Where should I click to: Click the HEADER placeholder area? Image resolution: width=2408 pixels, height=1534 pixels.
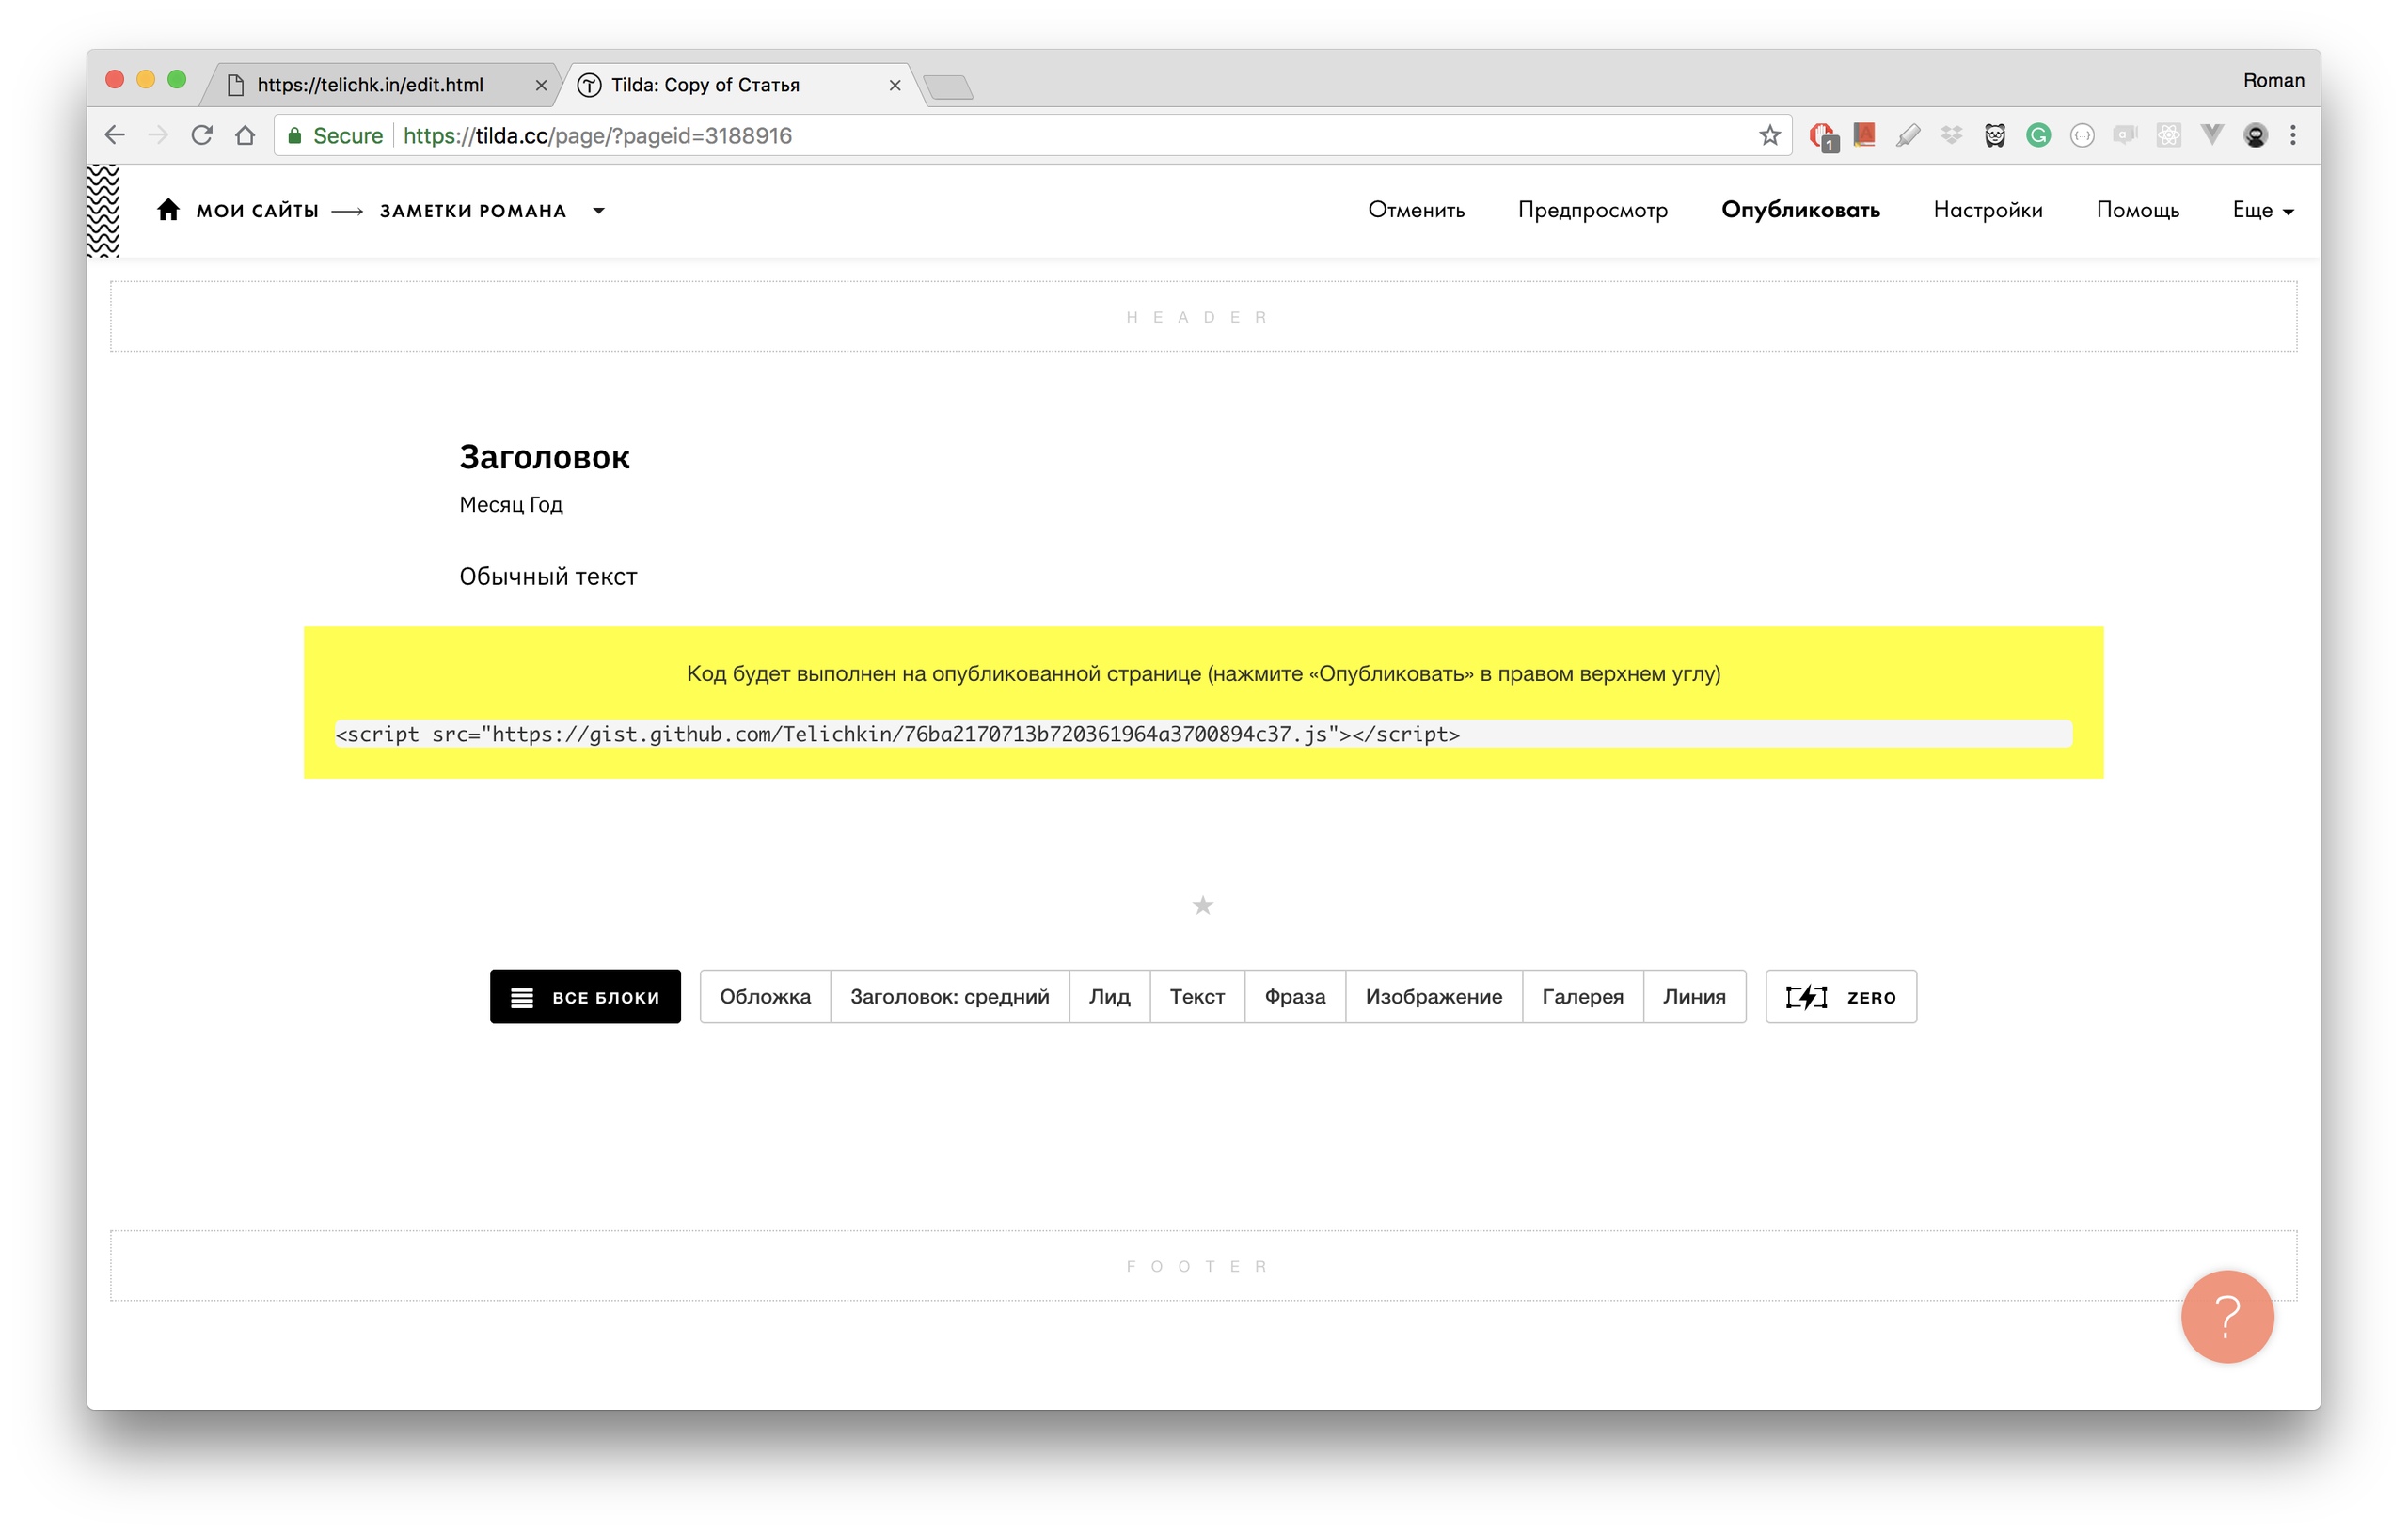click(x=1203, y=317)
